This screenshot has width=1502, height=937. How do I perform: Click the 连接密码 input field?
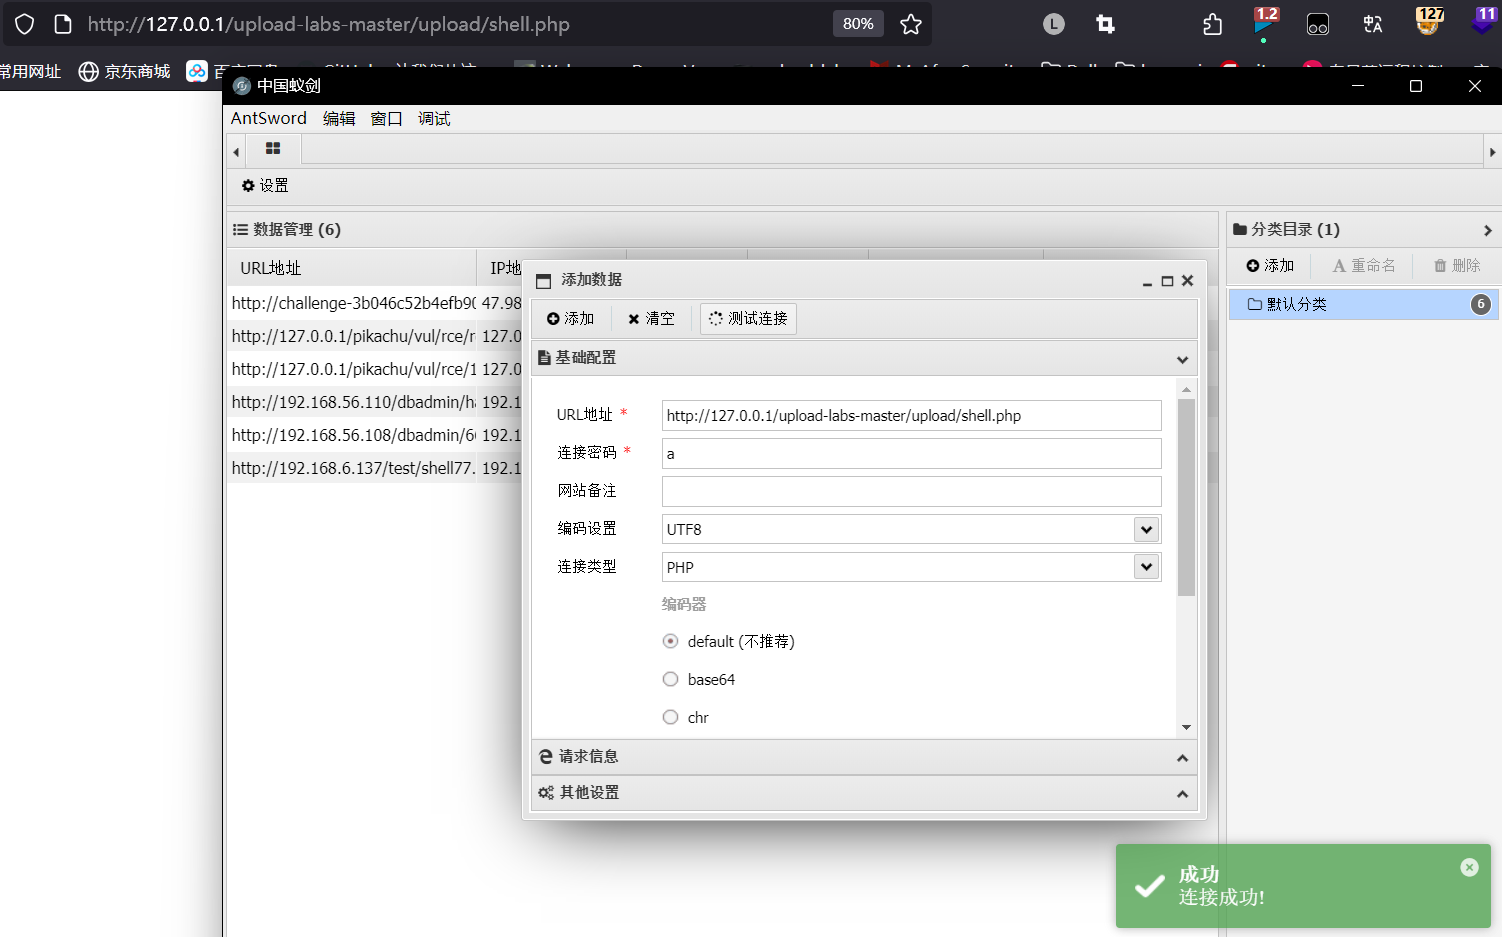[x=911, y=454]
